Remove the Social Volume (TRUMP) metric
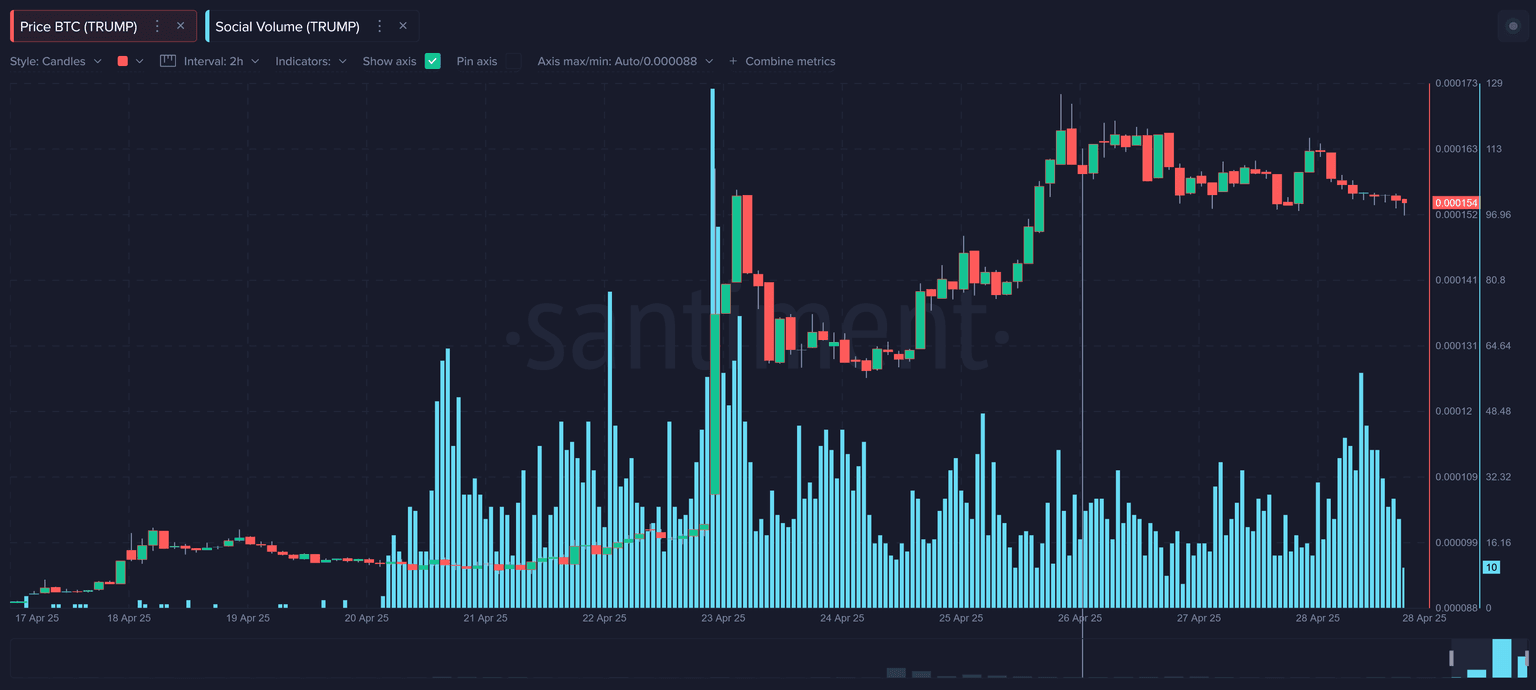1536x690 pixels. click(403, 26)
